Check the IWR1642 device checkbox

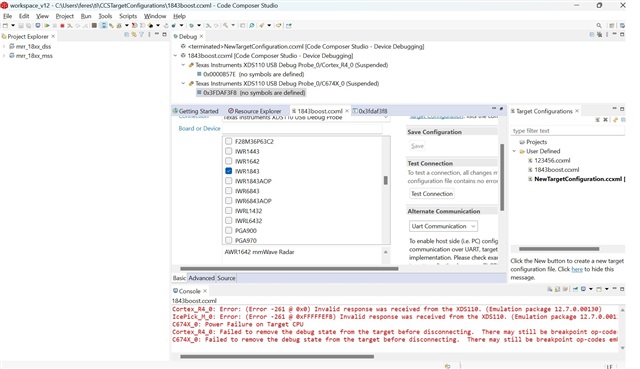(x=229, y=161)
